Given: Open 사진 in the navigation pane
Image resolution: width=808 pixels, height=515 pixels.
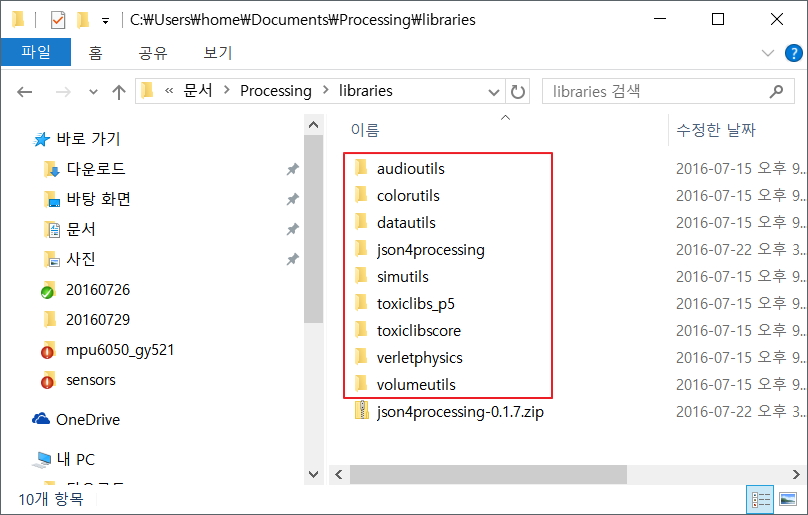Looking at the screenshot, I should point(80,259).
